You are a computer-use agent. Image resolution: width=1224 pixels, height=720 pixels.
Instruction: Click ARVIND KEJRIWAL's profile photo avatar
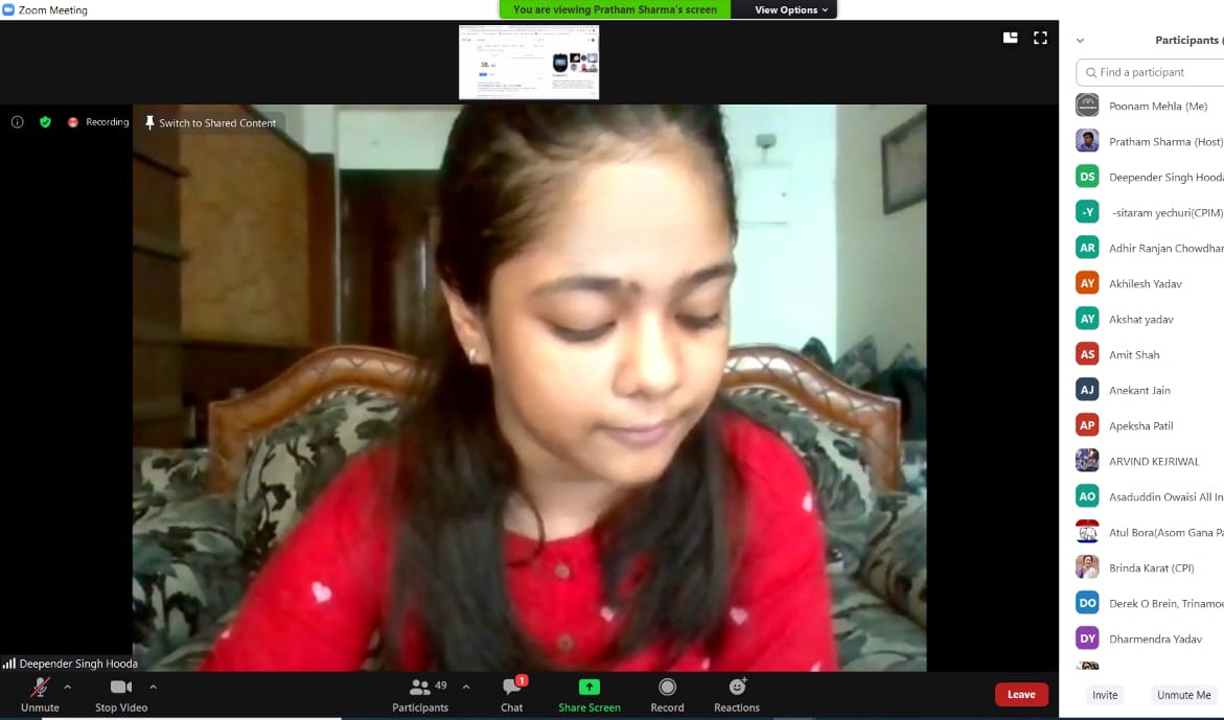point(1087,460)
